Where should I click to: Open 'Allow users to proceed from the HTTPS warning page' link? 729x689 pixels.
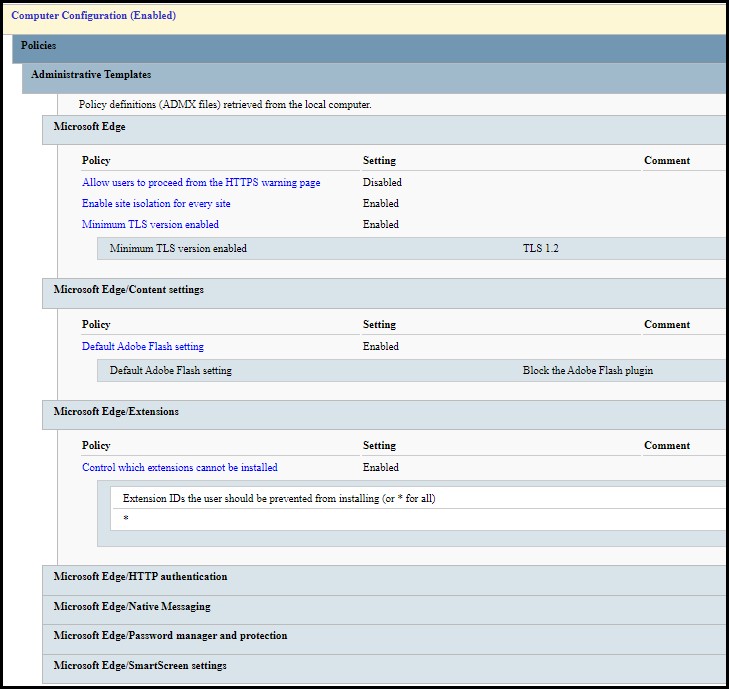pos(201,182)
